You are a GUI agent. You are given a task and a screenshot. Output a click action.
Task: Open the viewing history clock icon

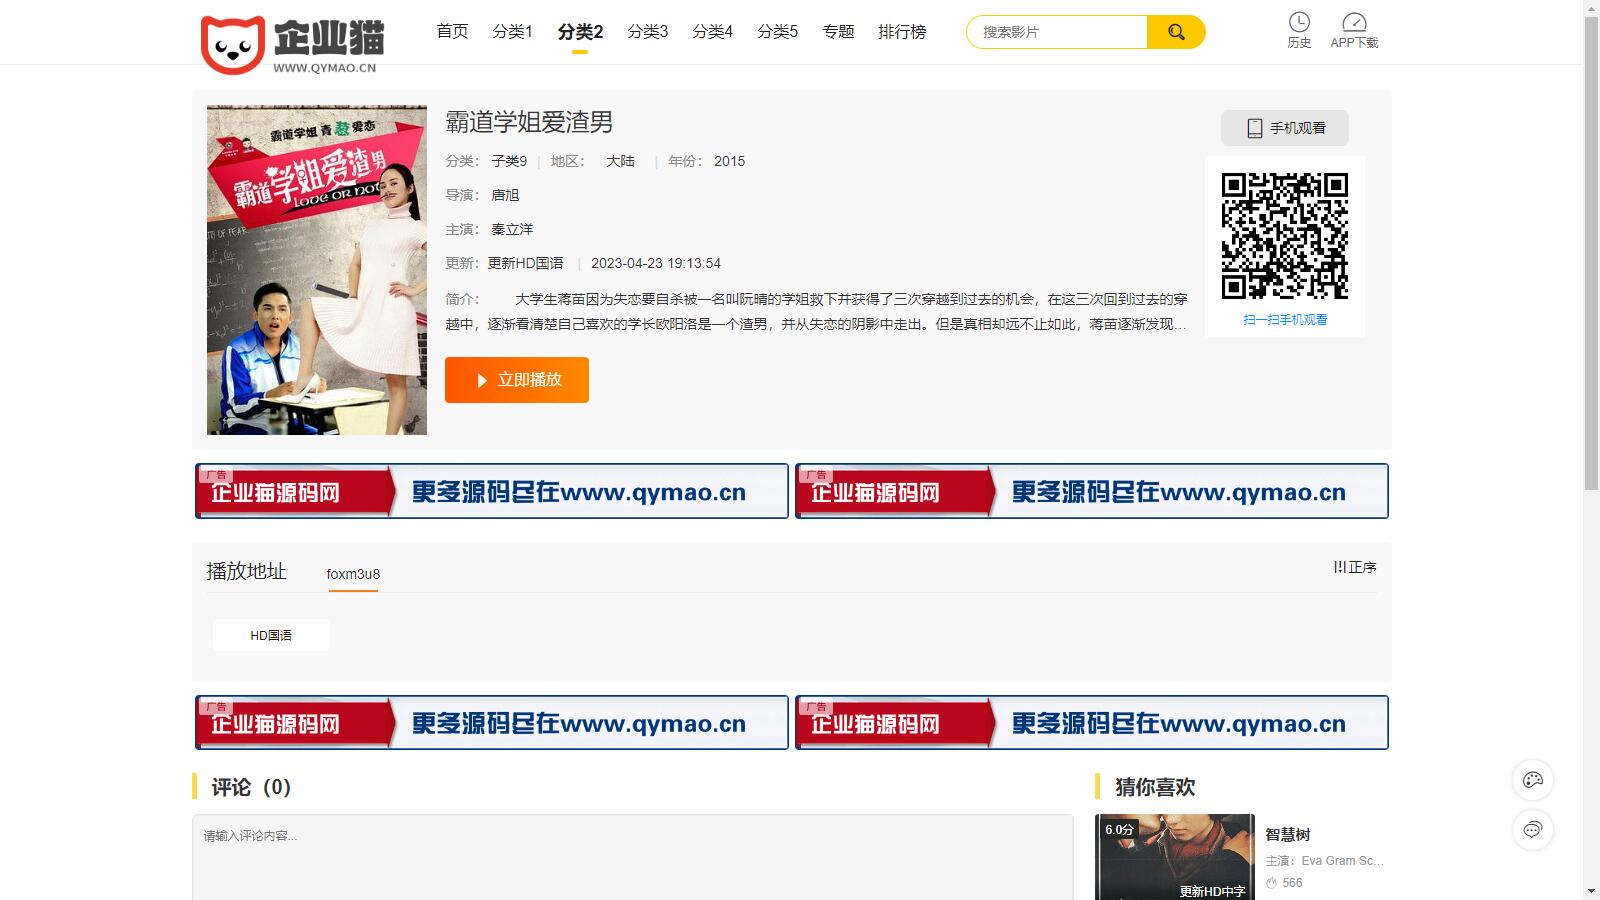tap(1299, 23)
